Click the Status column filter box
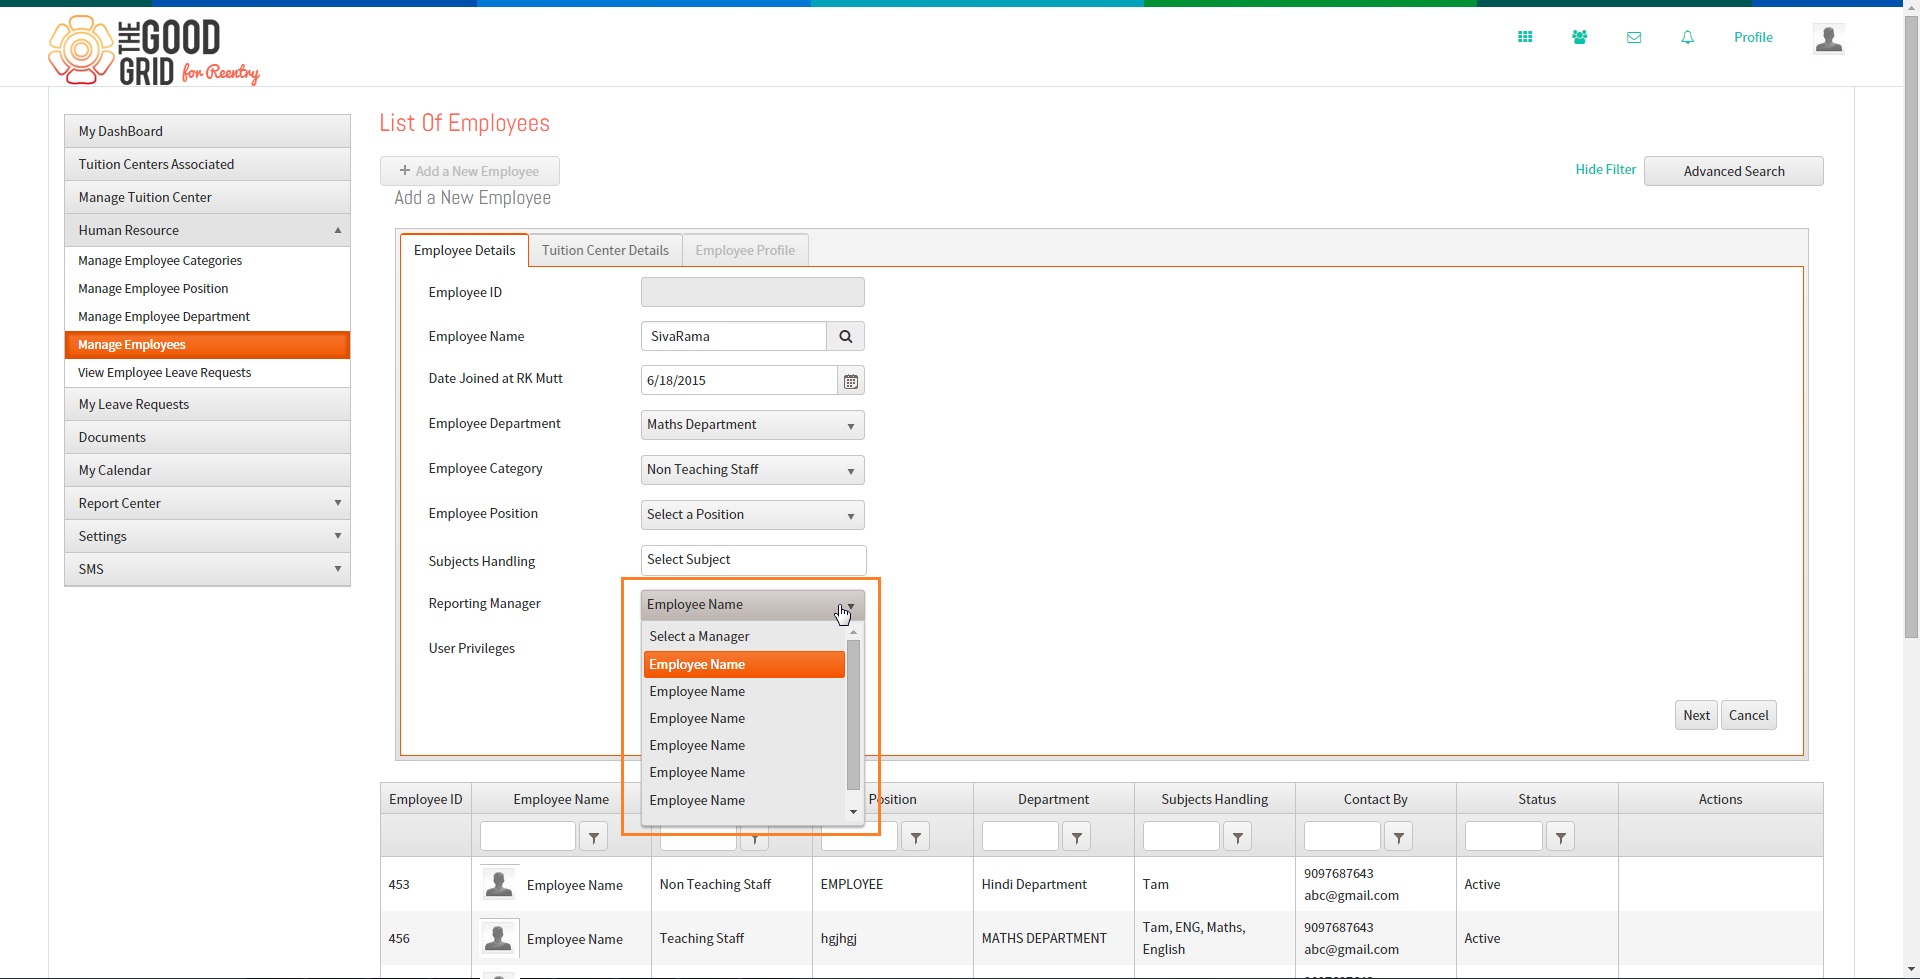 click(1503, 837)
